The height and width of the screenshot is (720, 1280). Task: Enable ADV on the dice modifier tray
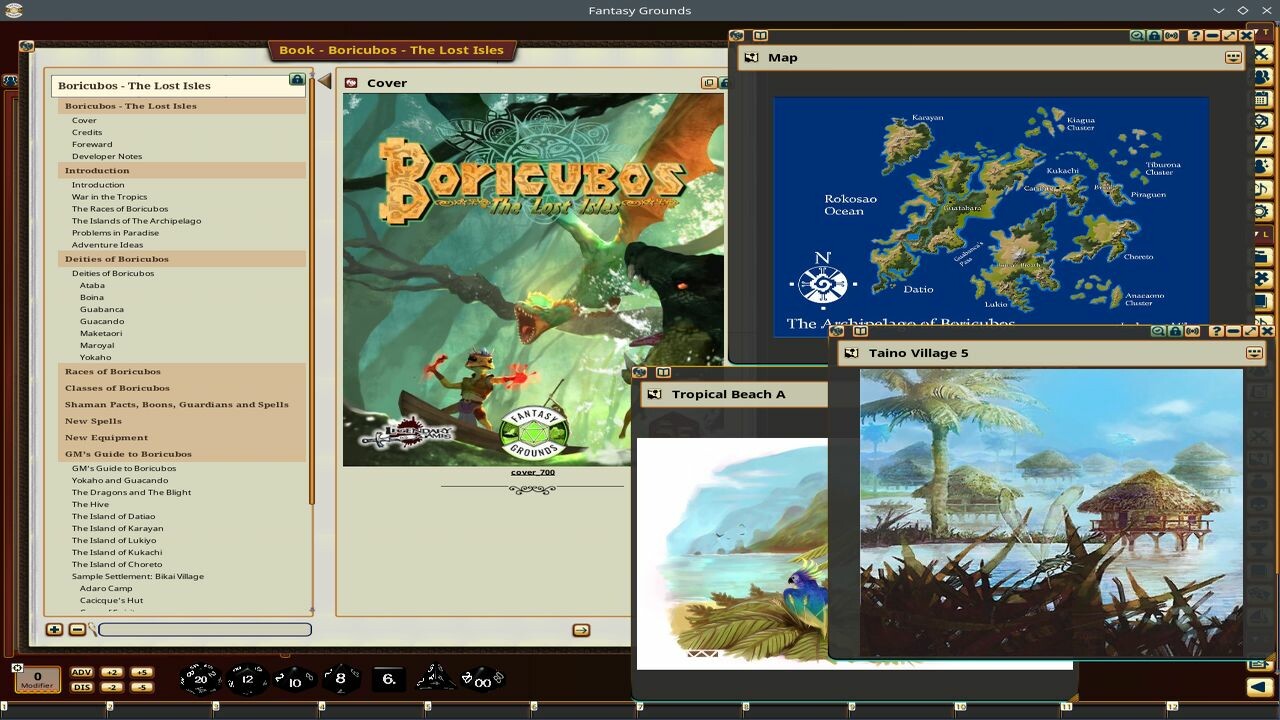tap(83, 674)
